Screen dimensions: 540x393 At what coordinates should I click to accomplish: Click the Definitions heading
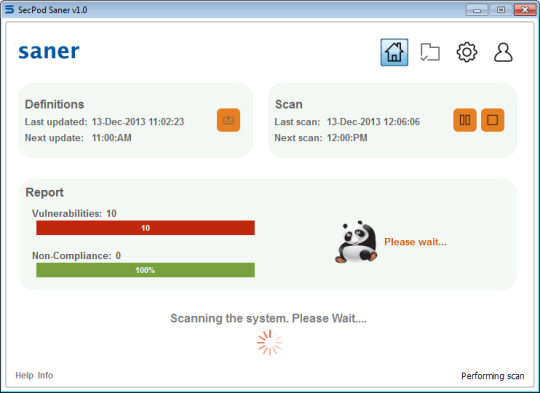pyautogui.click(x=54, y=104)
